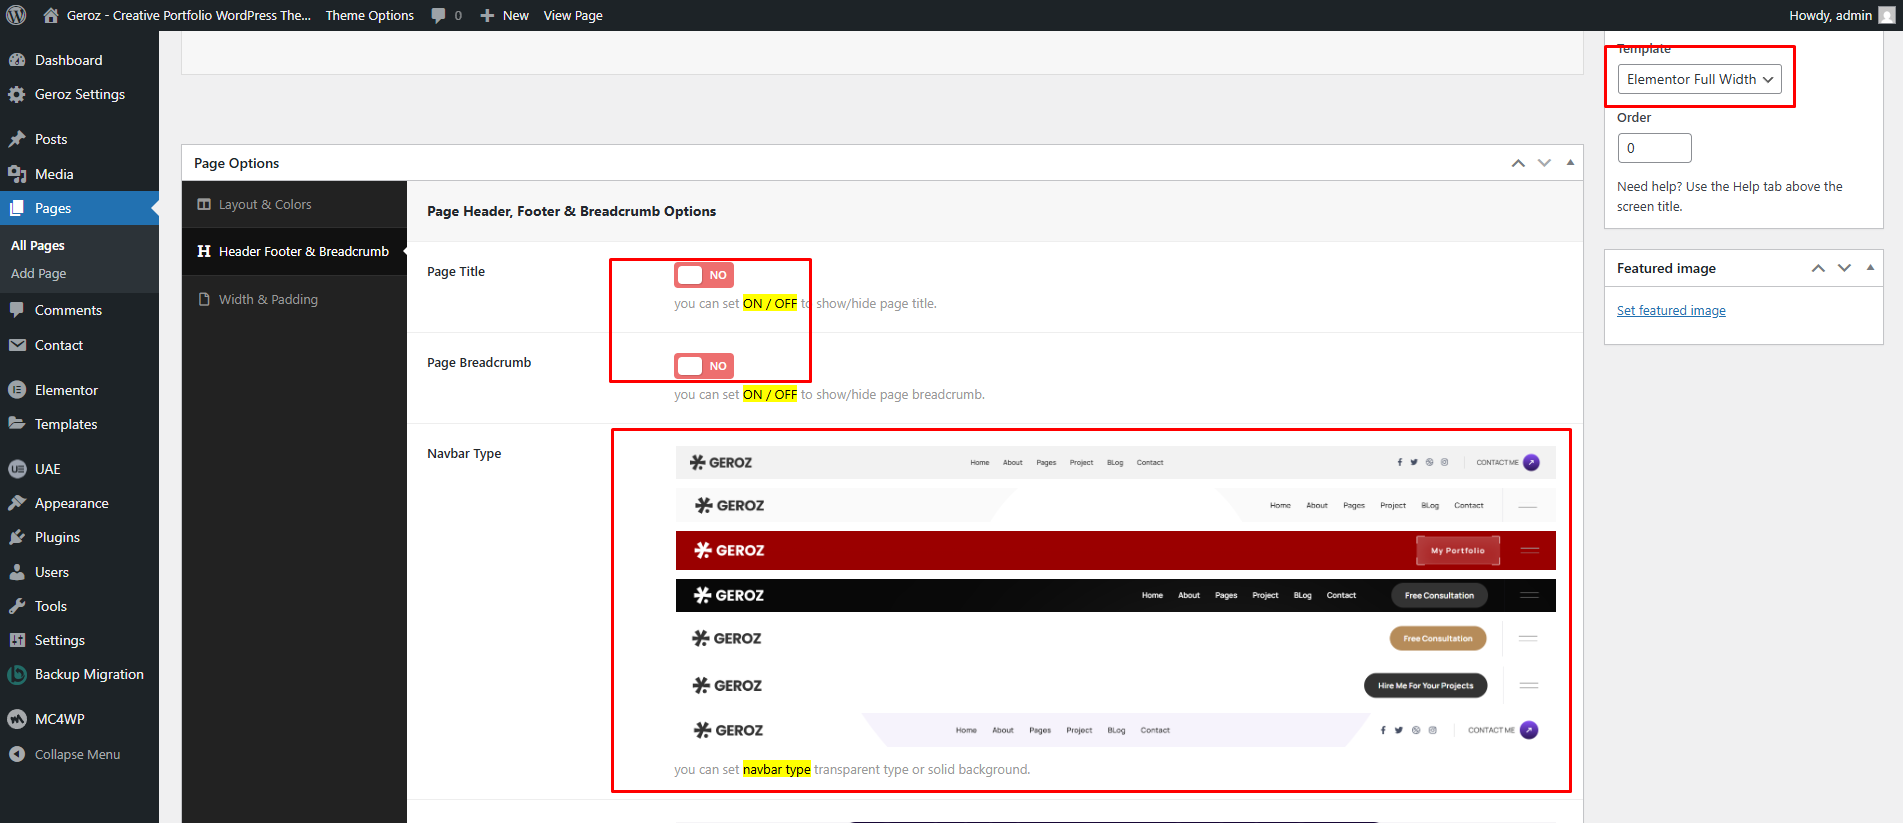Switch to the Layout & Colors tab
This screenshot has height=823, width=1903.
[265, 204]
